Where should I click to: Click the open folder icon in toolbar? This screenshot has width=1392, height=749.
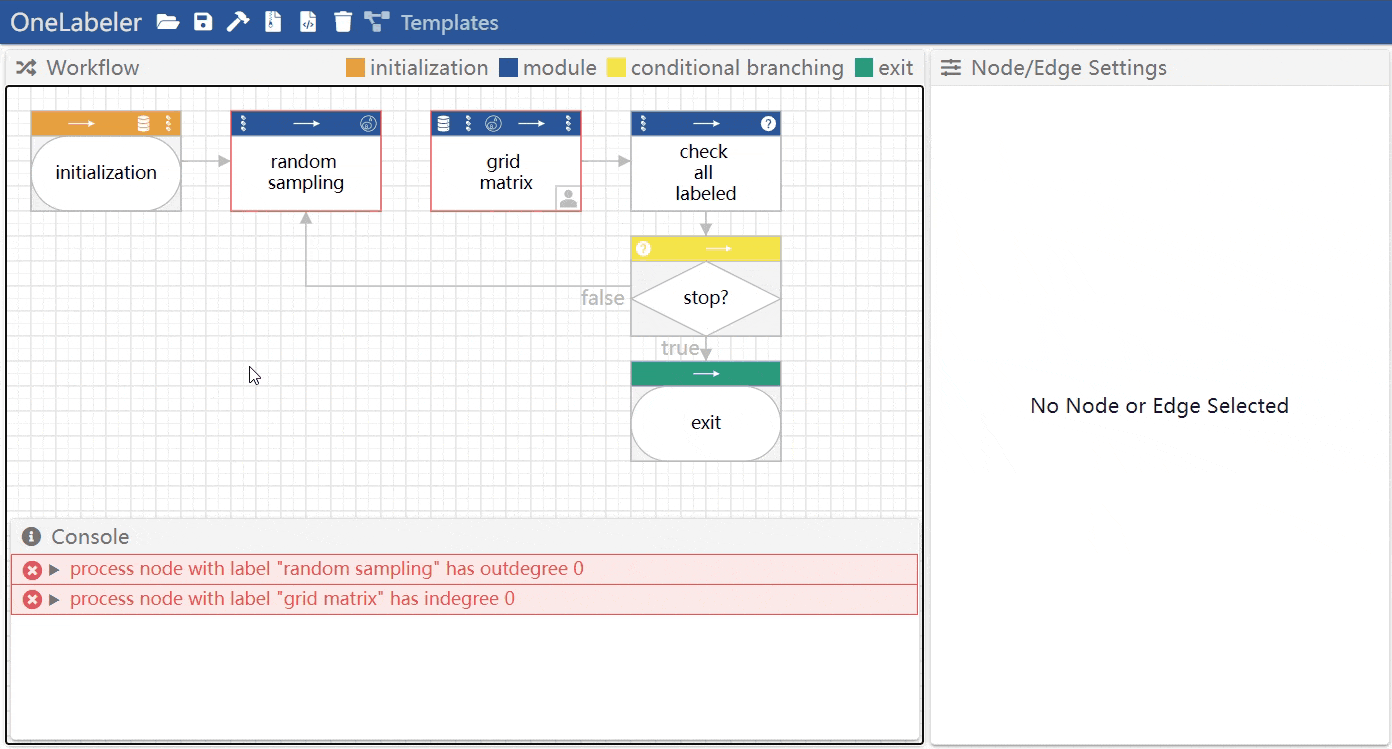(x=168, y=22)
